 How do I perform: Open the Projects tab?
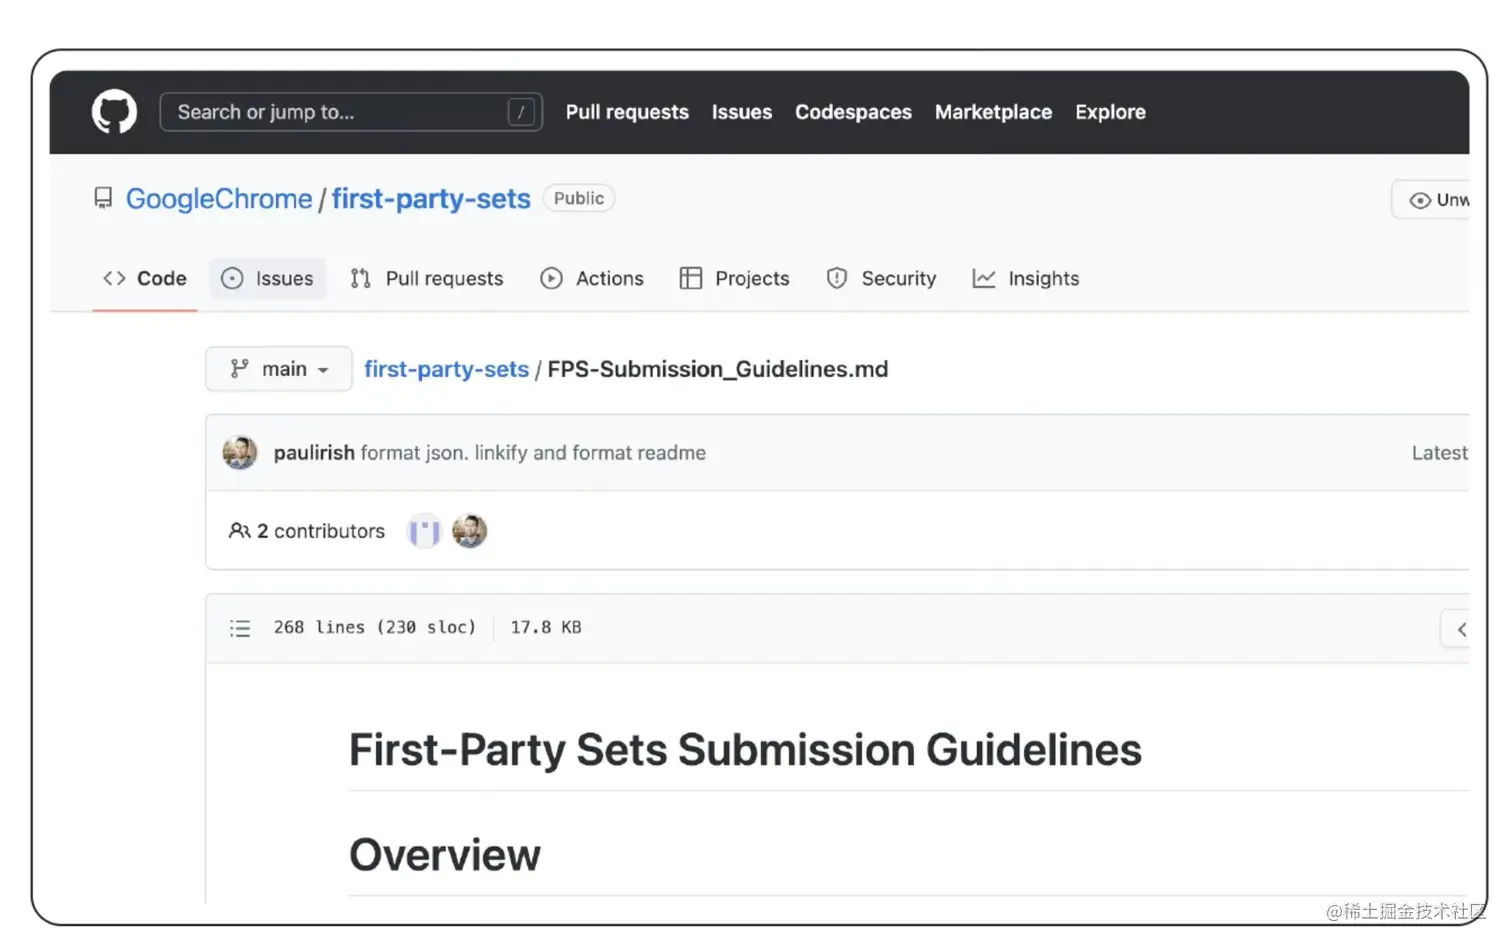point(734,279)
